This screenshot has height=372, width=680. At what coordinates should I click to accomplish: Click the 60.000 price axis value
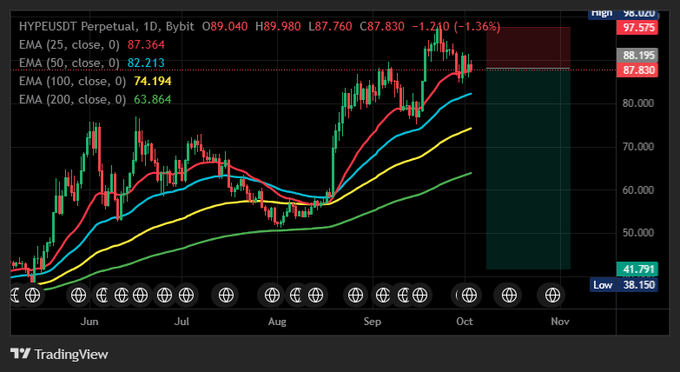pyautogui.click(x=639, y=190)
